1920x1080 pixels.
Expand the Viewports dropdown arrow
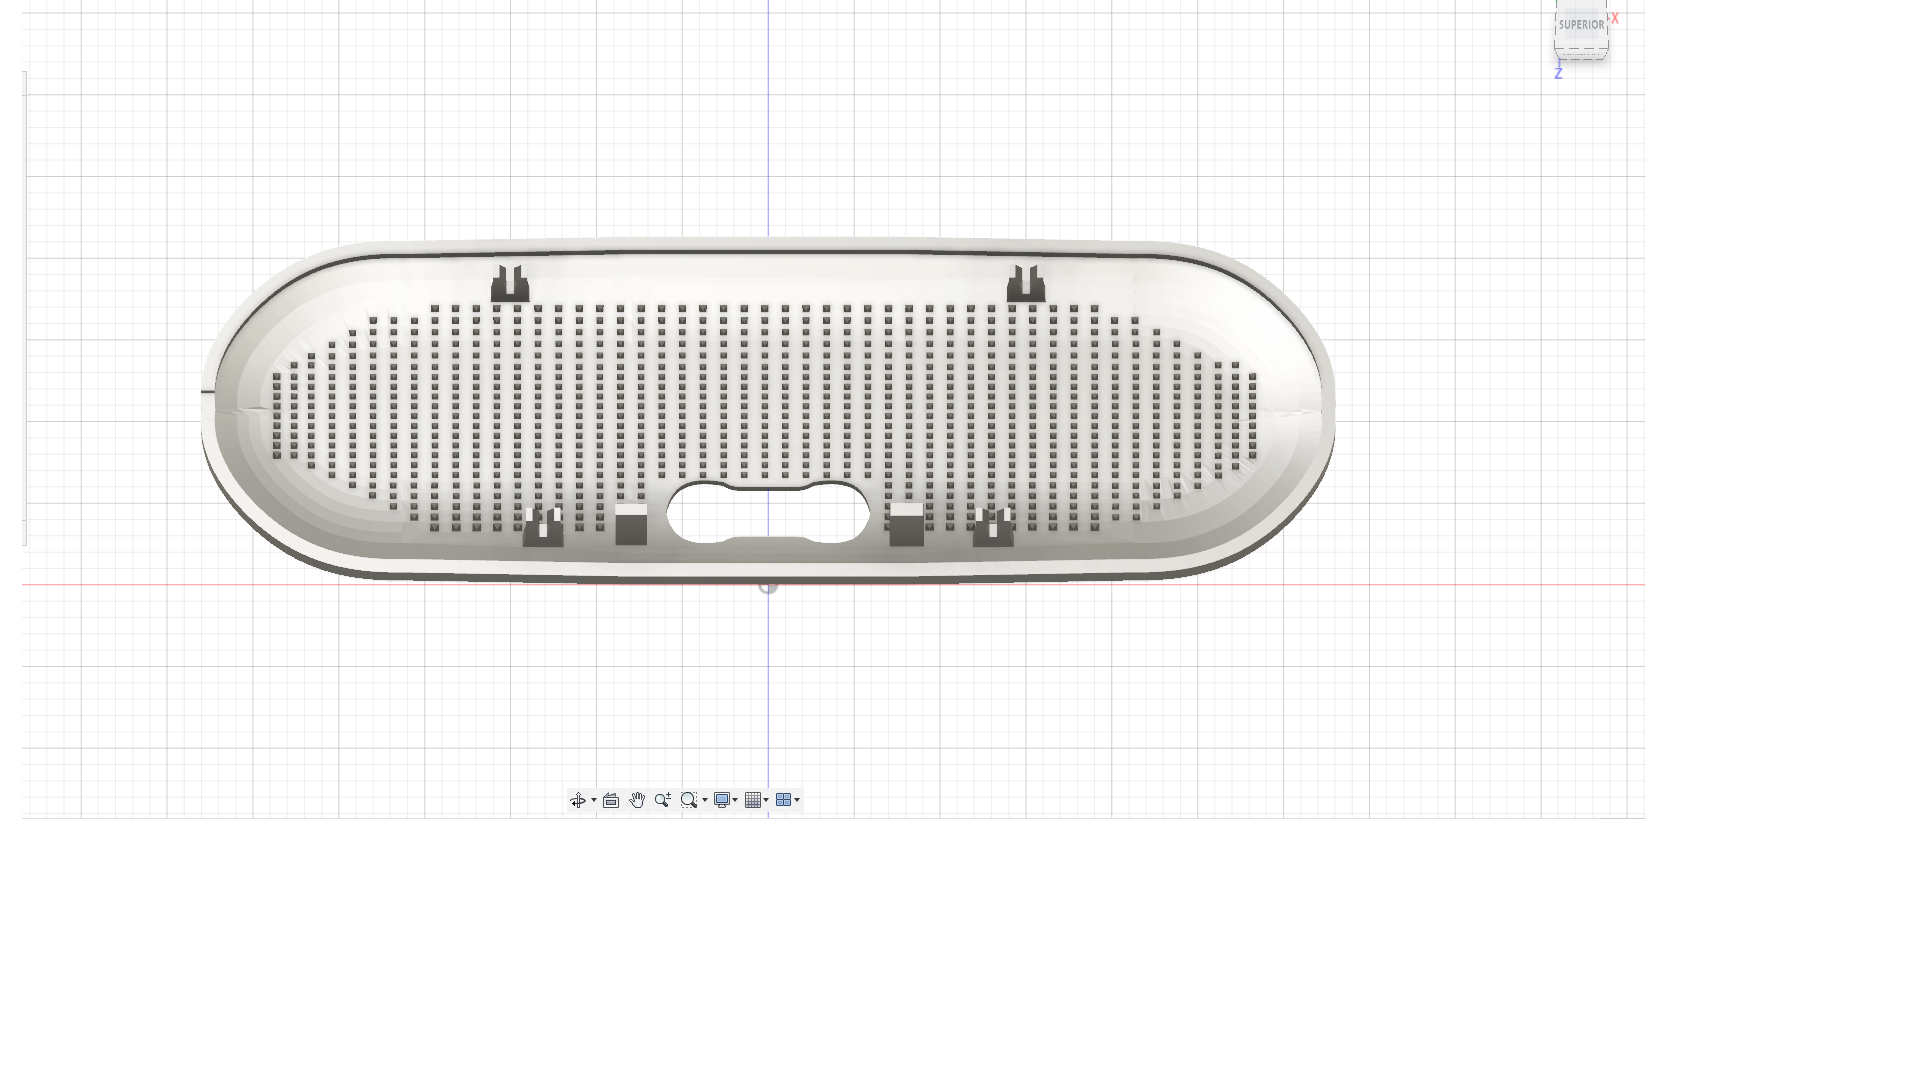[797, 800]
